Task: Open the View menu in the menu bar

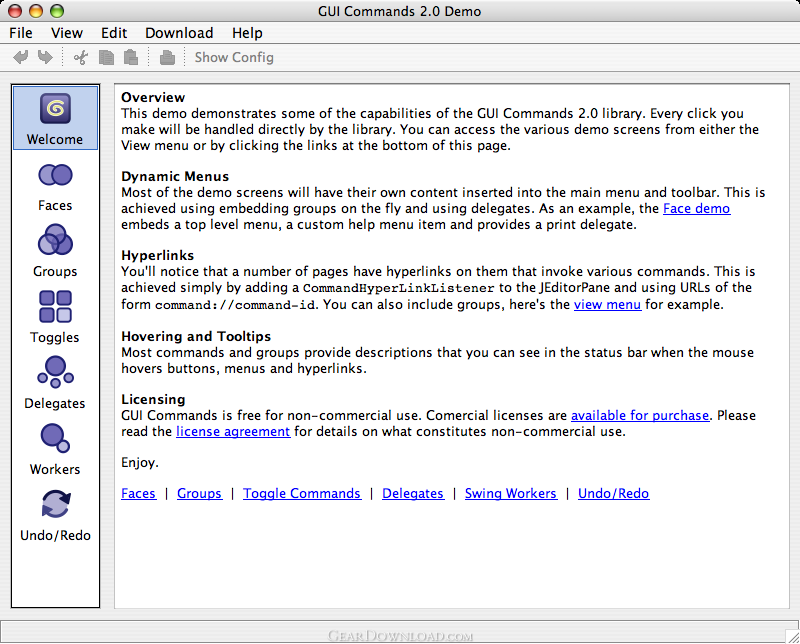Action: pyautogui.click(x=67, y=33)
